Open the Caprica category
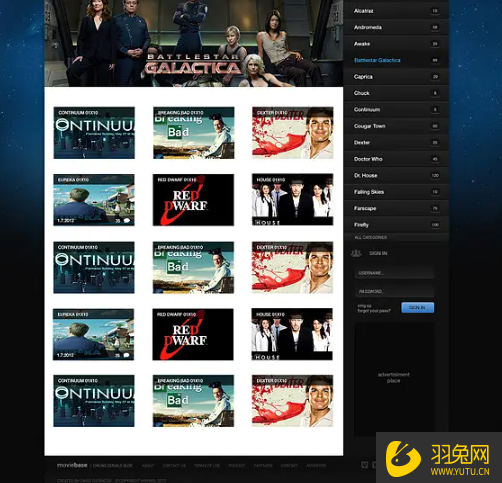 click(x=396, y=77)
